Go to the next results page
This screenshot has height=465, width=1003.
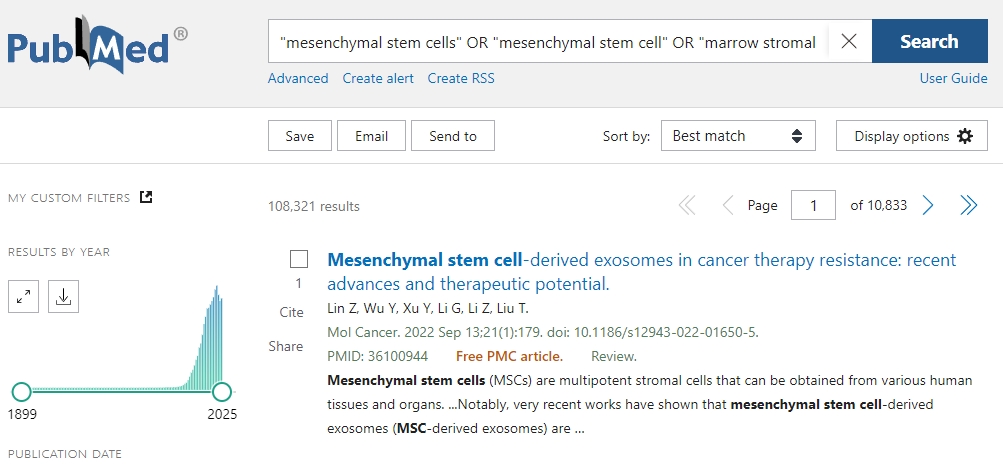tap(928, 206)
